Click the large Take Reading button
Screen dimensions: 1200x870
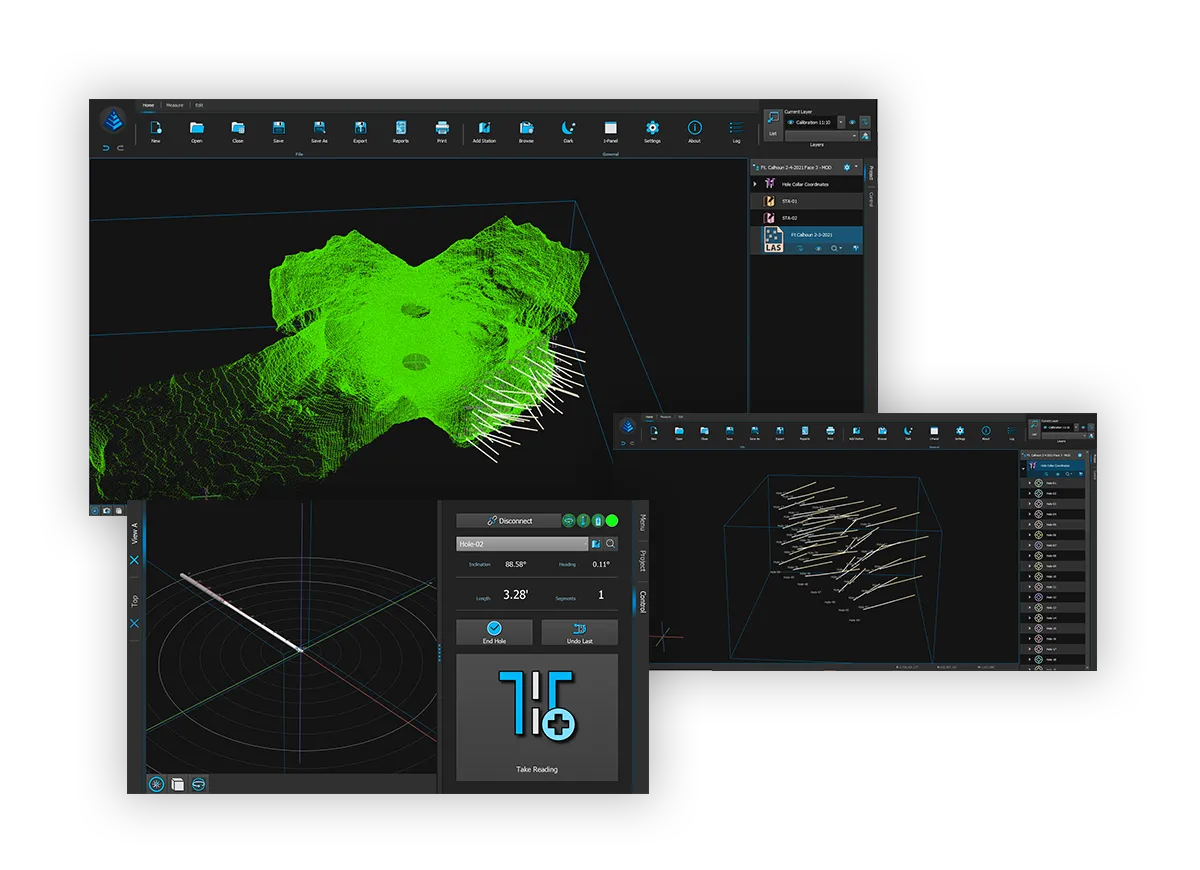click(537, 717)
